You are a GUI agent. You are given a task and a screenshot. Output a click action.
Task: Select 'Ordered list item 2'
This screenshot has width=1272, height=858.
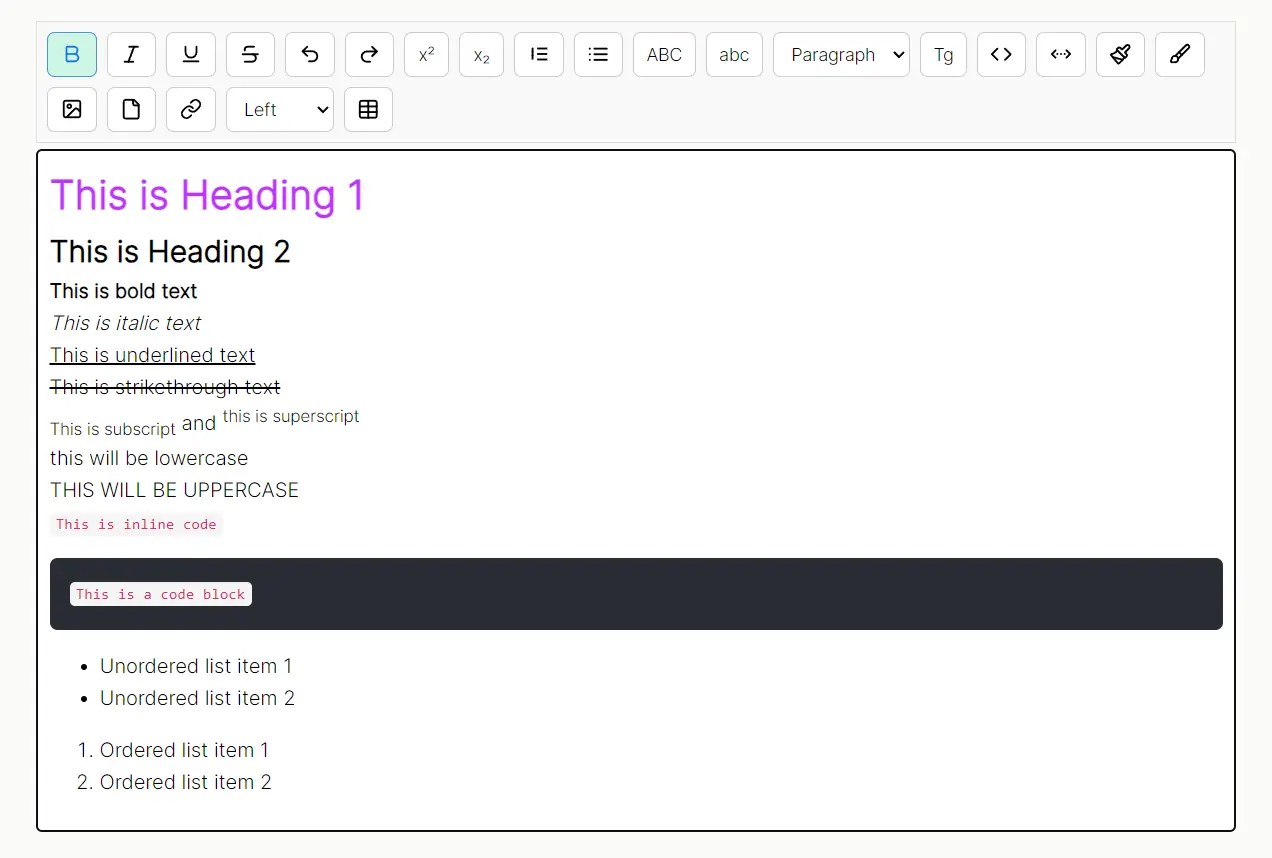tap(186, 782)
